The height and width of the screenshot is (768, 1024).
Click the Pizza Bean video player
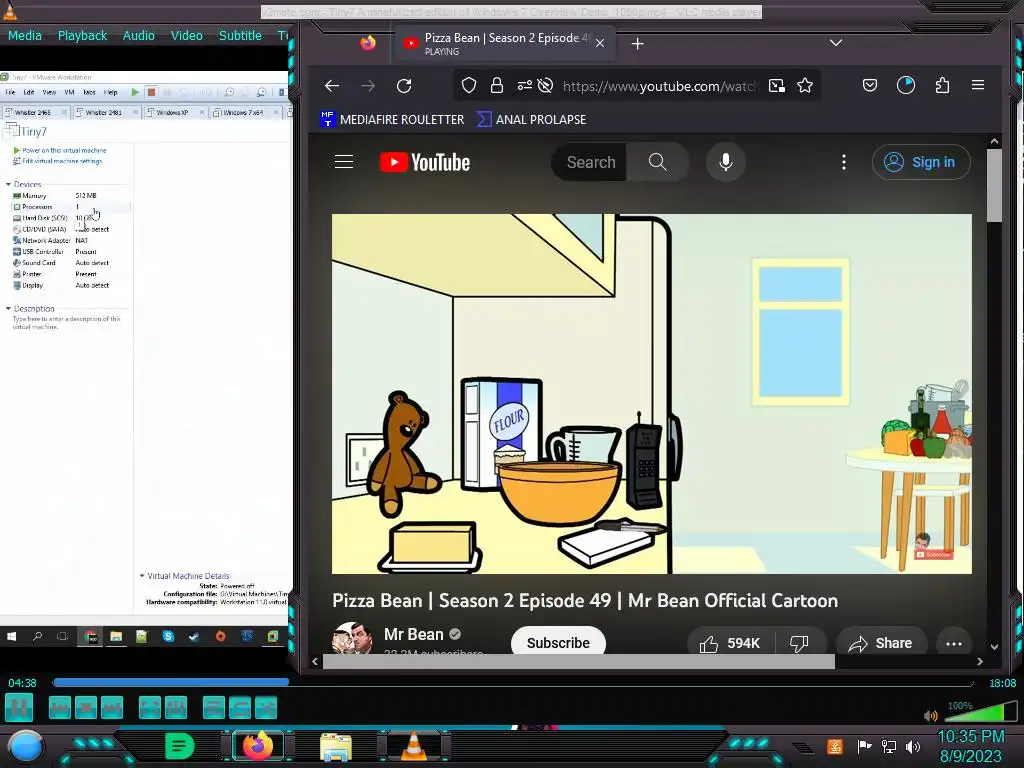[652, 394]
